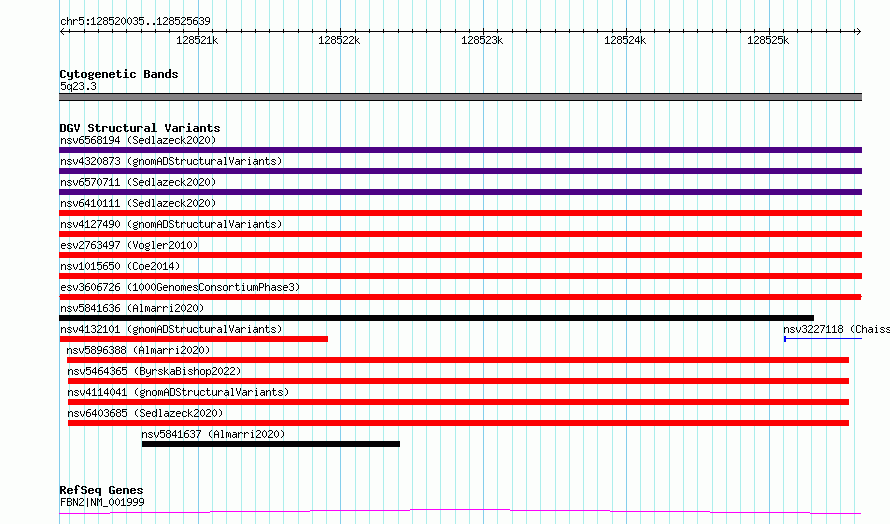Select variant label nsv4132101 (gnomADStructuralVariants)
The width and height of the screenshot is (890, 524).
[x=171, y=329]
